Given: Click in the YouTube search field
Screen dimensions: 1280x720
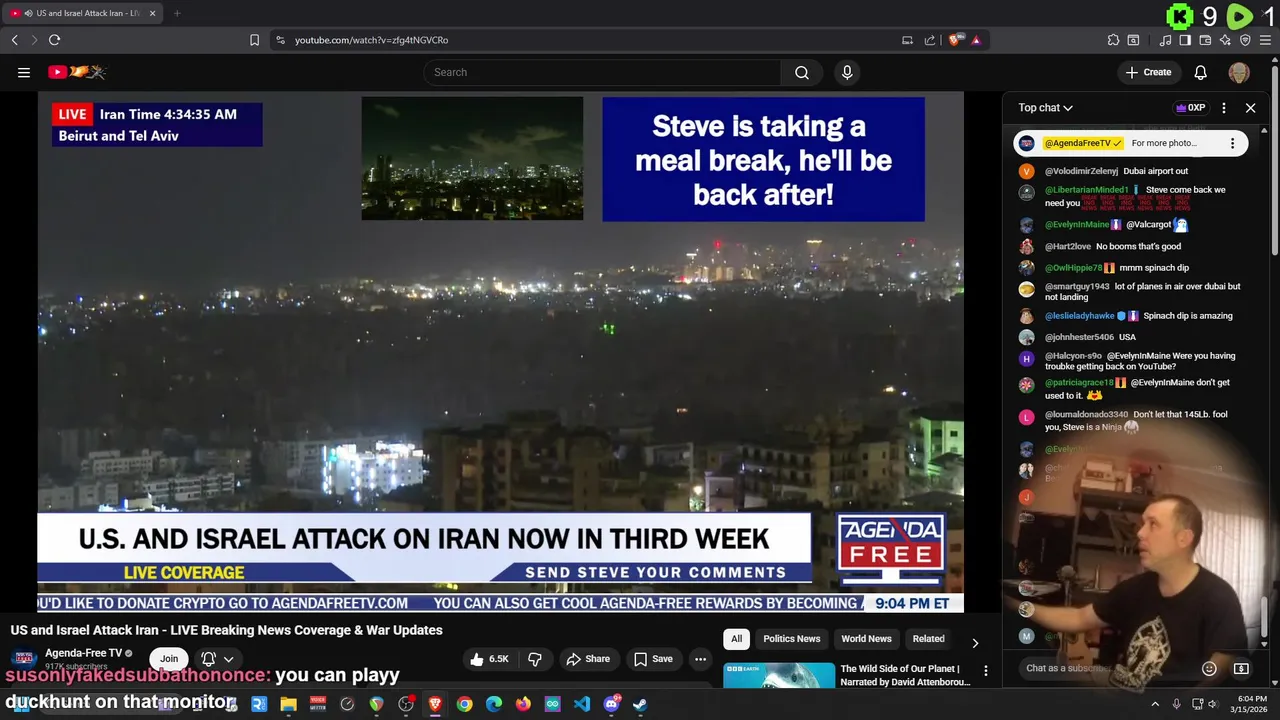Looking at the screenshot, I should point(602,72).
